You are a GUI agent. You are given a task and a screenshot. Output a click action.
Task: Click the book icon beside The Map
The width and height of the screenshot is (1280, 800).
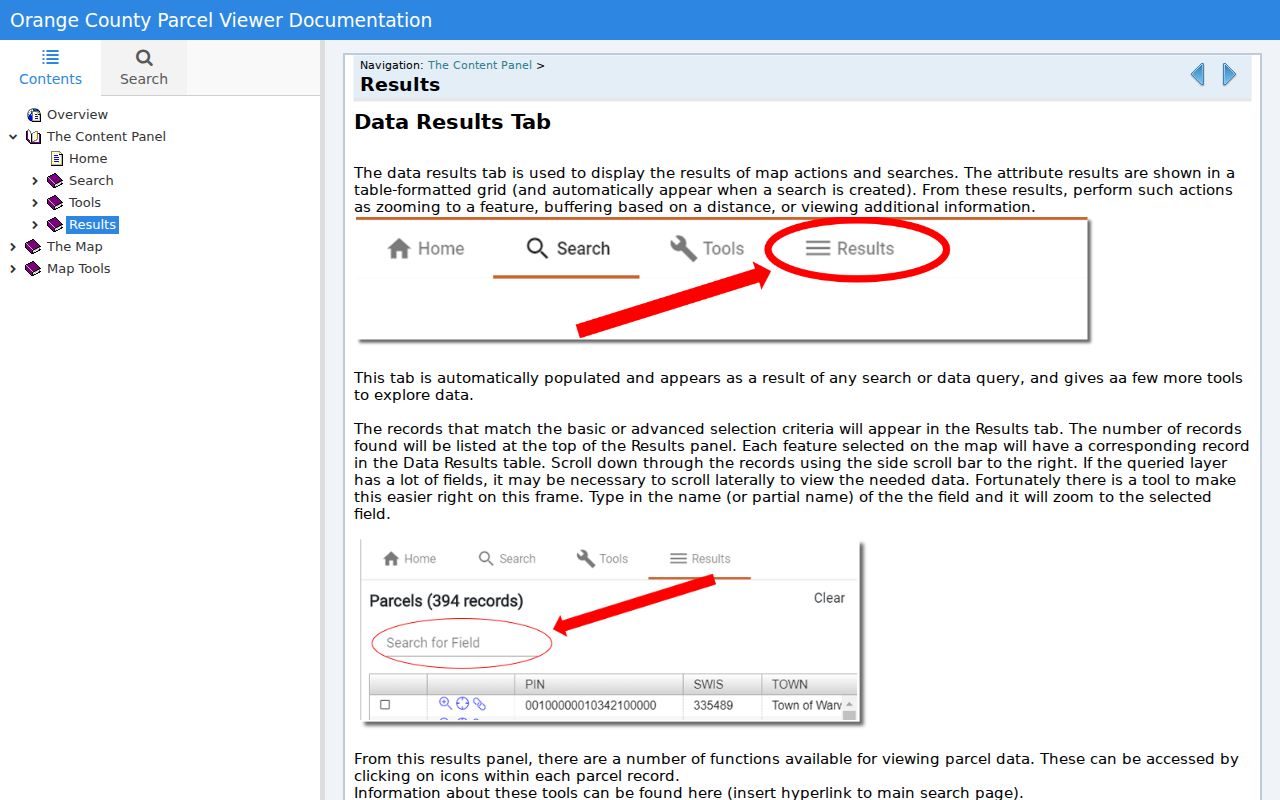(x=33, y=247)
